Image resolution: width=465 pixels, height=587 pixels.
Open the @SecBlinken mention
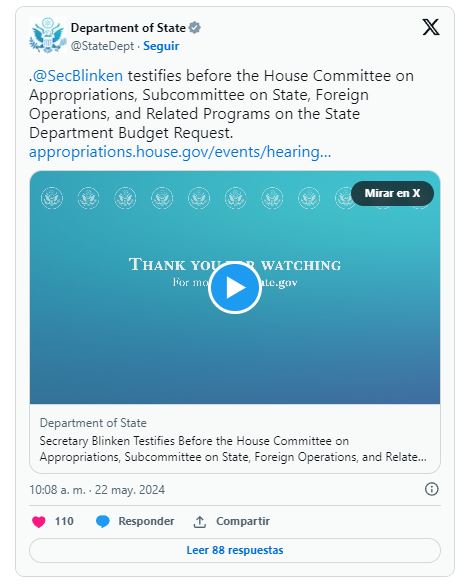(x=78, y=76)
